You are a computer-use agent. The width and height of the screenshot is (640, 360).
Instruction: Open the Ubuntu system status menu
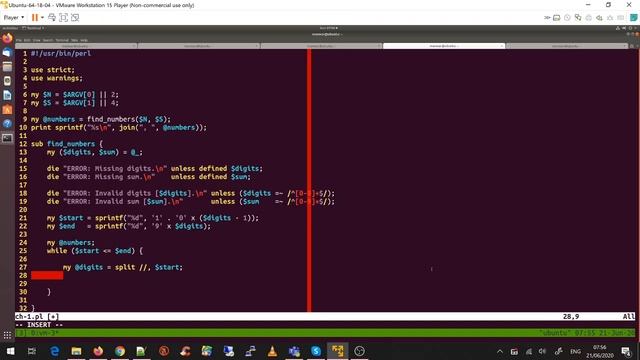coord(627,28)
